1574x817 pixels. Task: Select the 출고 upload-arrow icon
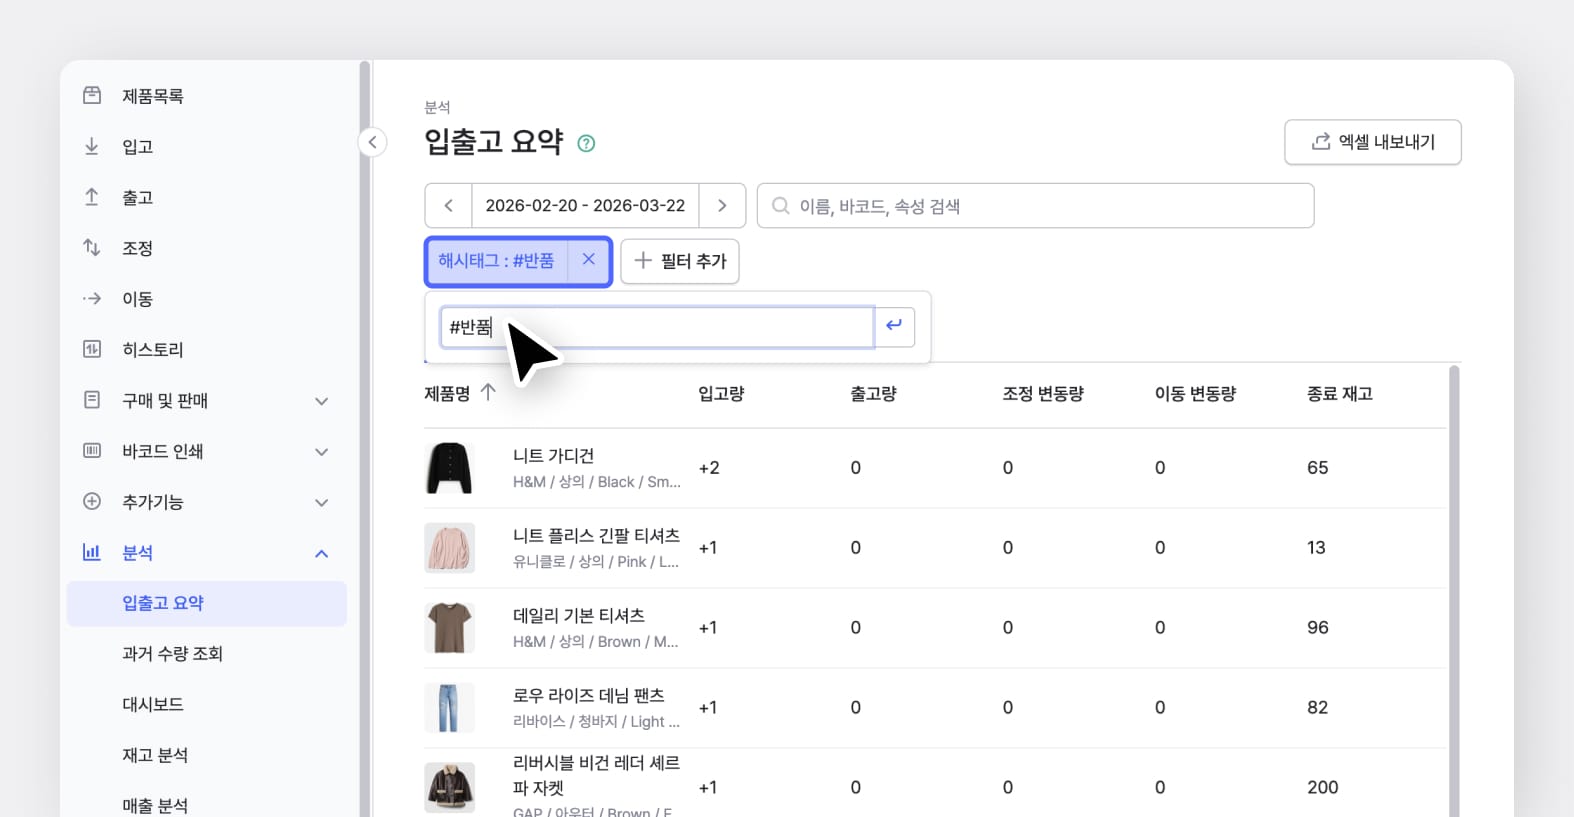point(92,197)
